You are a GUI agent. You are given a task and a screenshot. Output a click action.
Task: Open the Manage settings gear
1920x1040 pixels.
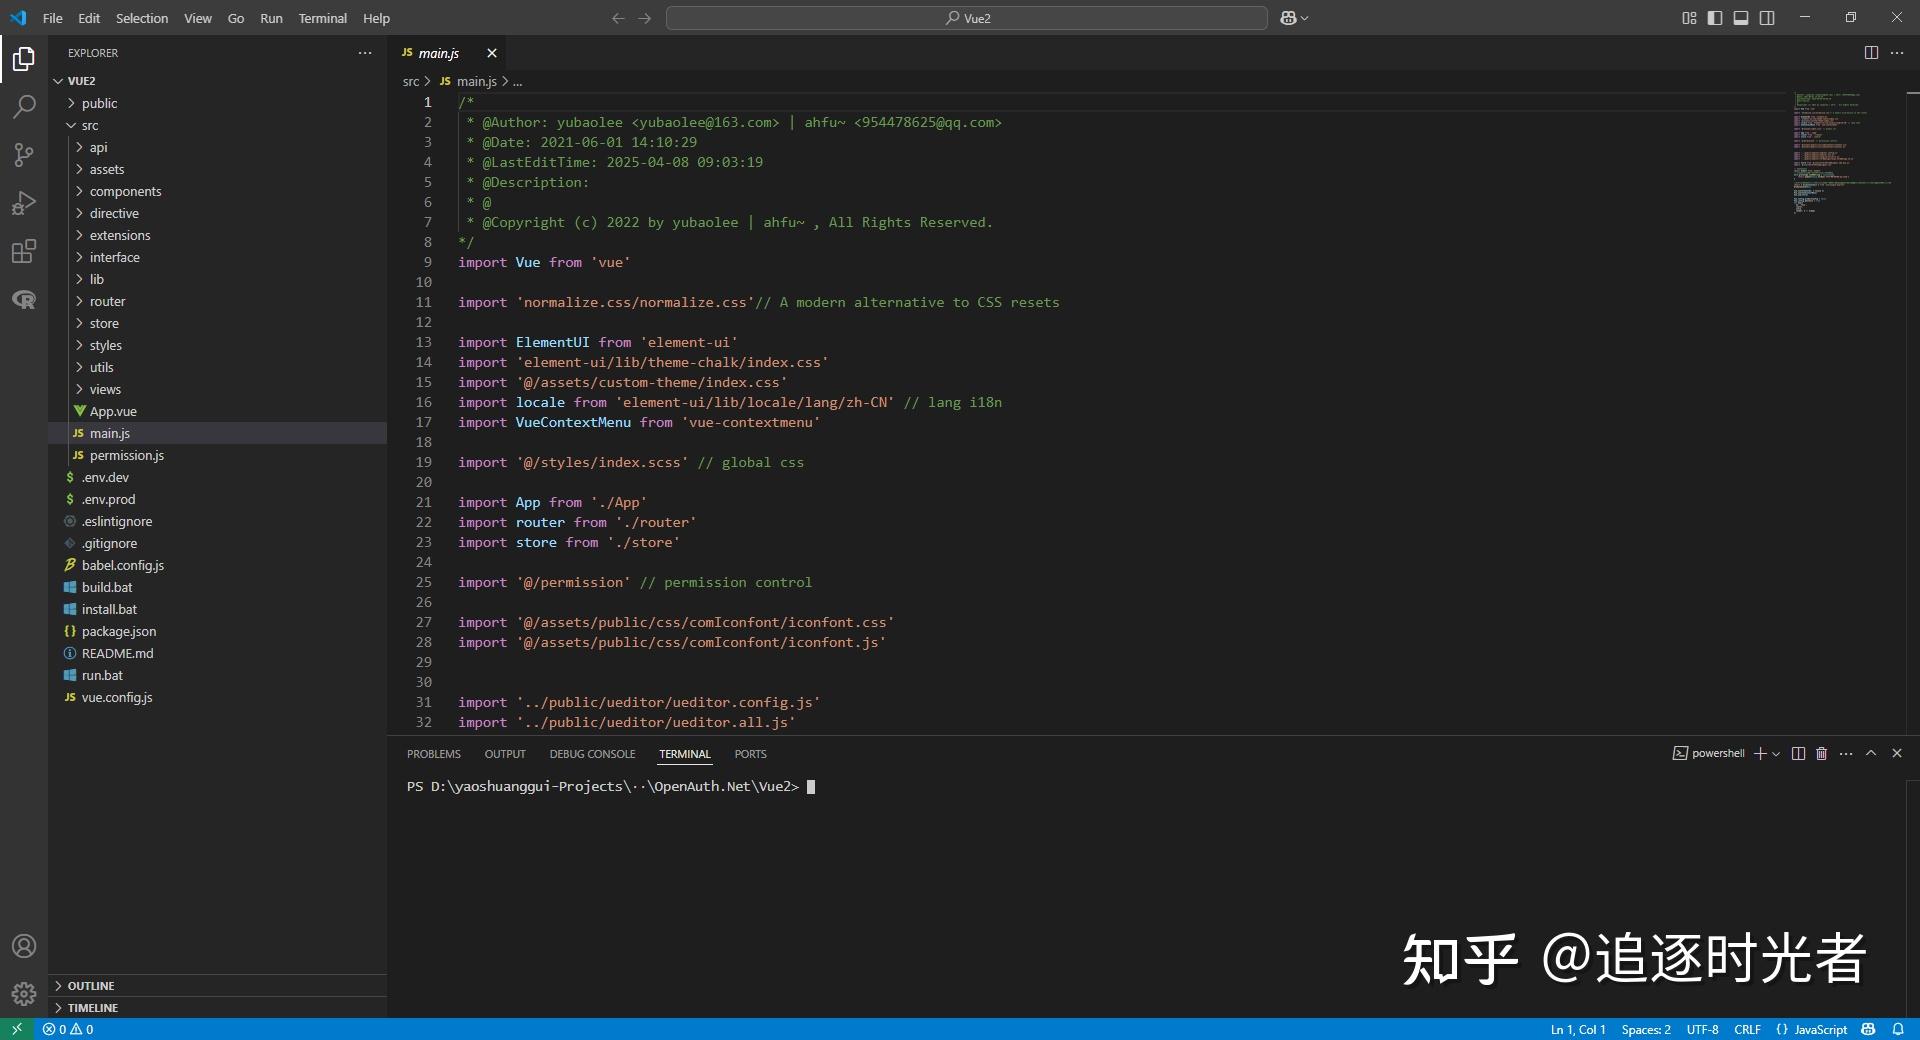coord(24,993)
